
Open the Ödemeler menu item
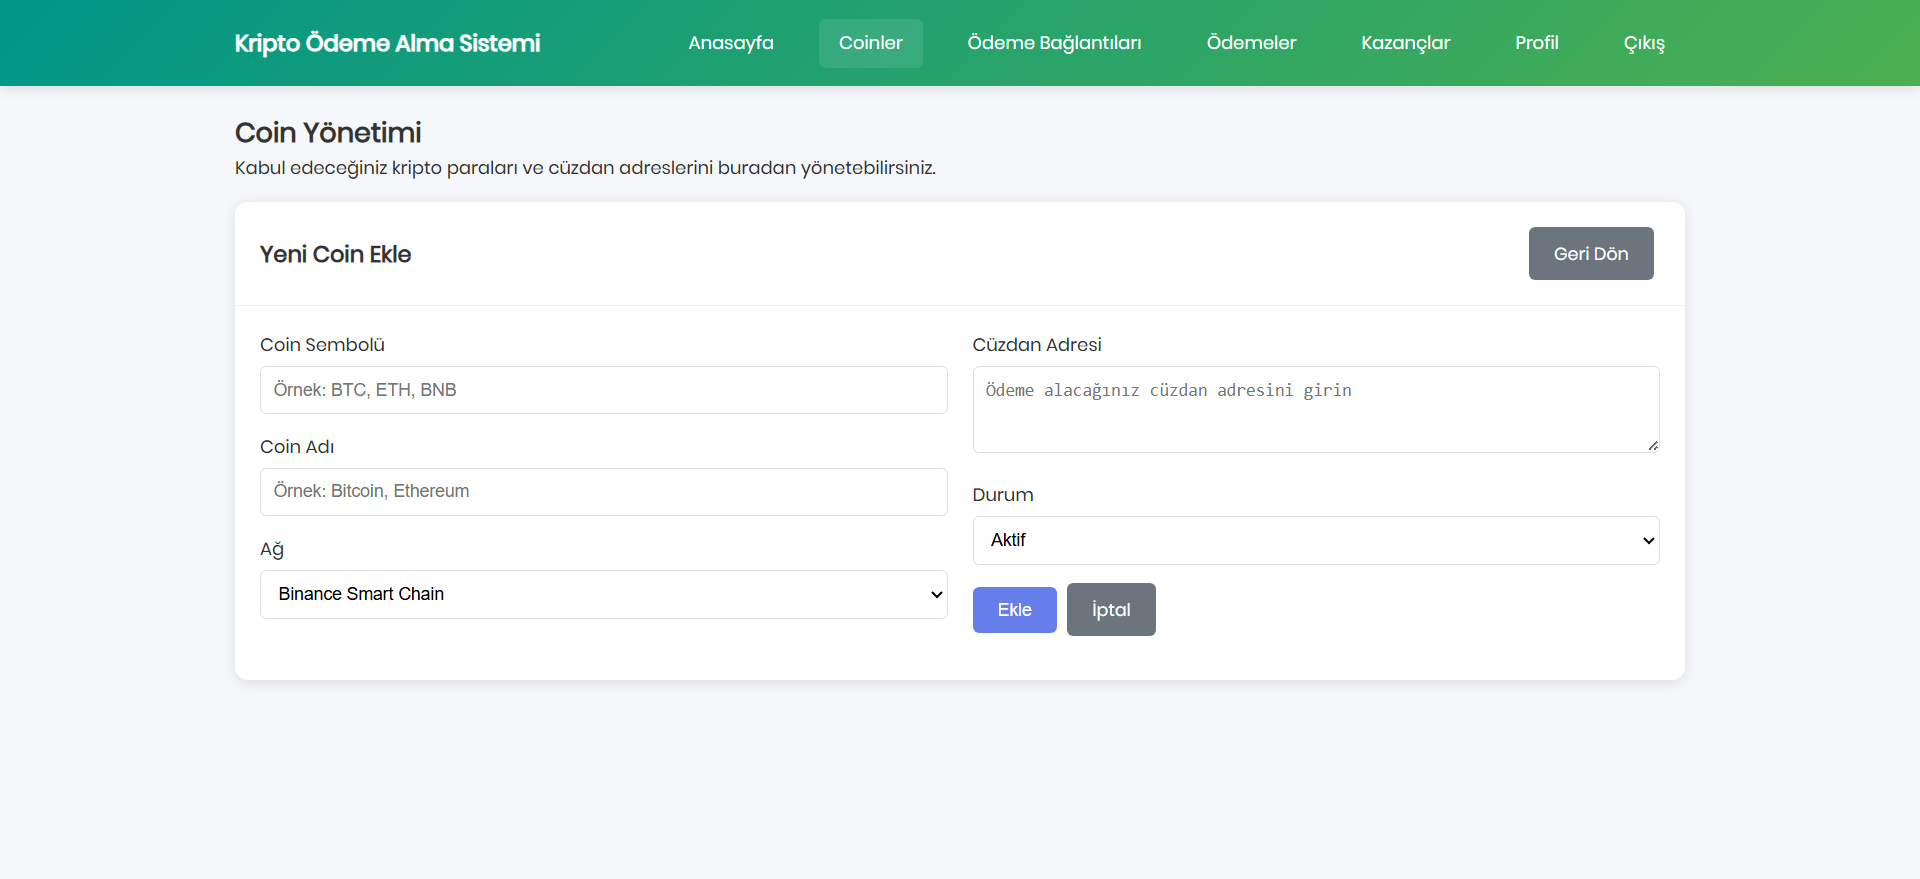click(x=1251, y=43)
